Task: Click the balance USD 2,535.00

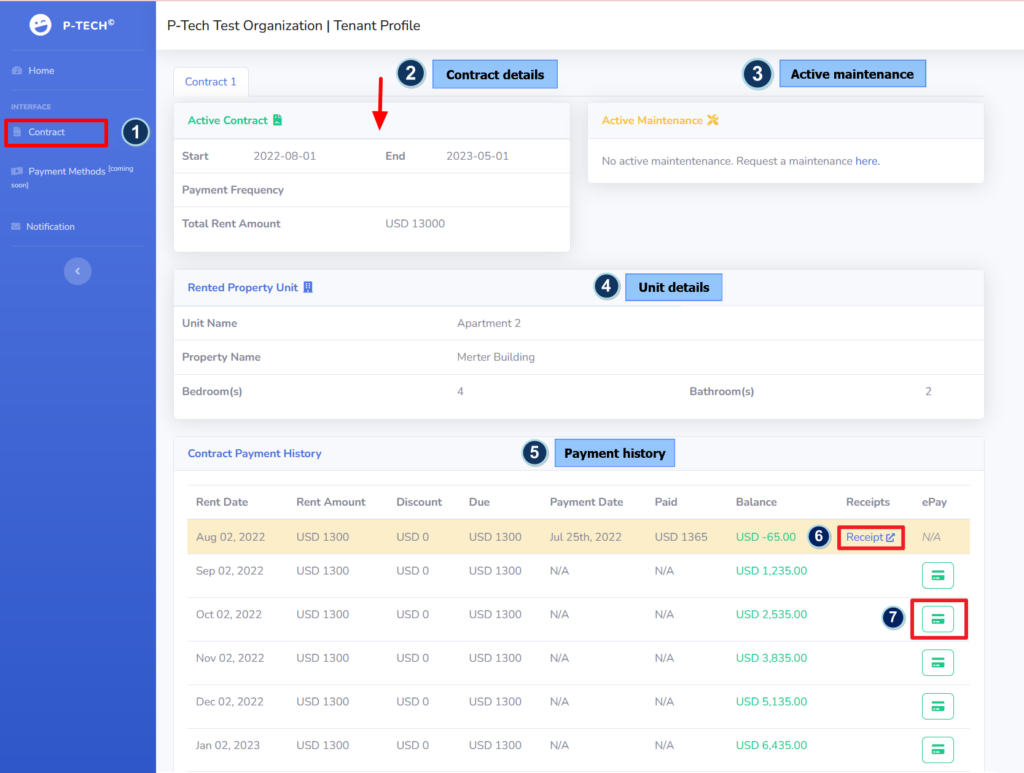Action: pyautogui.click(x=771, y=614)
